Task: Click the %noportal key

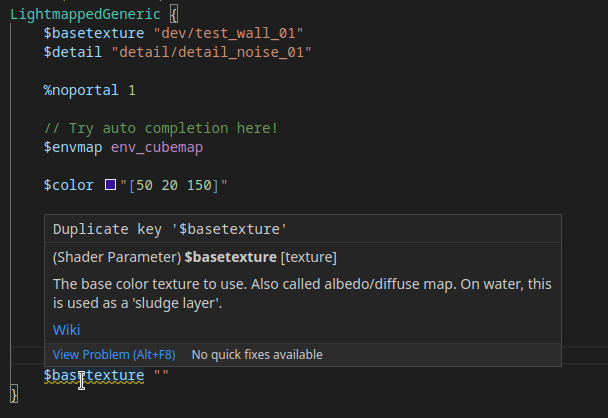Action: (81, 90)
